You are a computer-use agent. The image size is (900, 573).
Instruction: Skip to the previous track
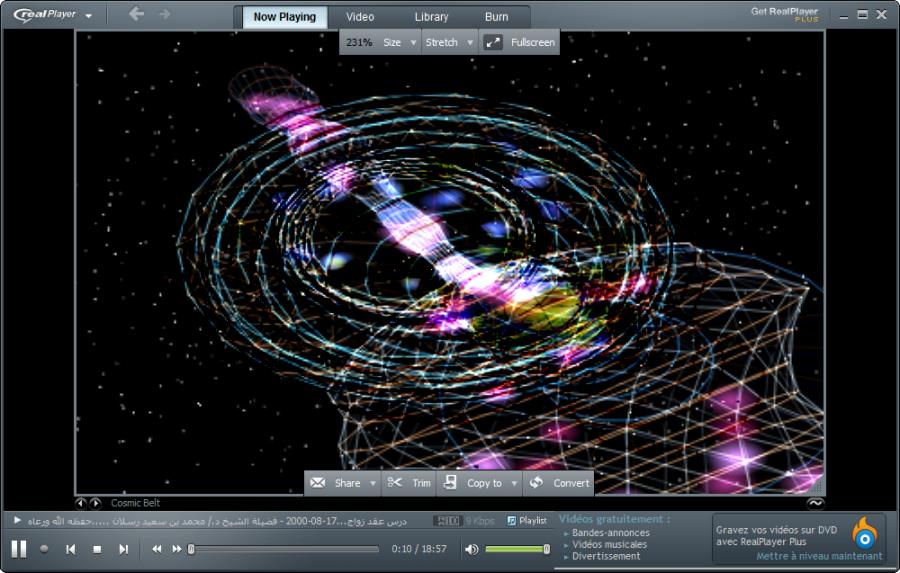pyautogui.click(x=71, y=549)
